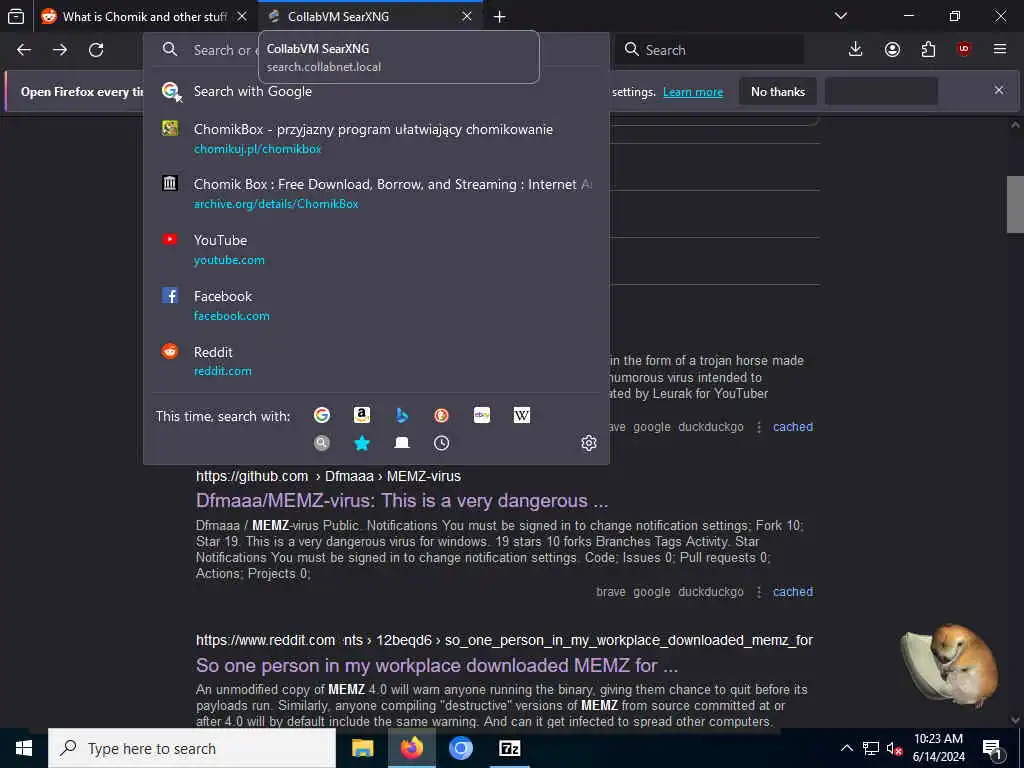
Task: Click the toolbar Search box
Action: pos(709,50)
